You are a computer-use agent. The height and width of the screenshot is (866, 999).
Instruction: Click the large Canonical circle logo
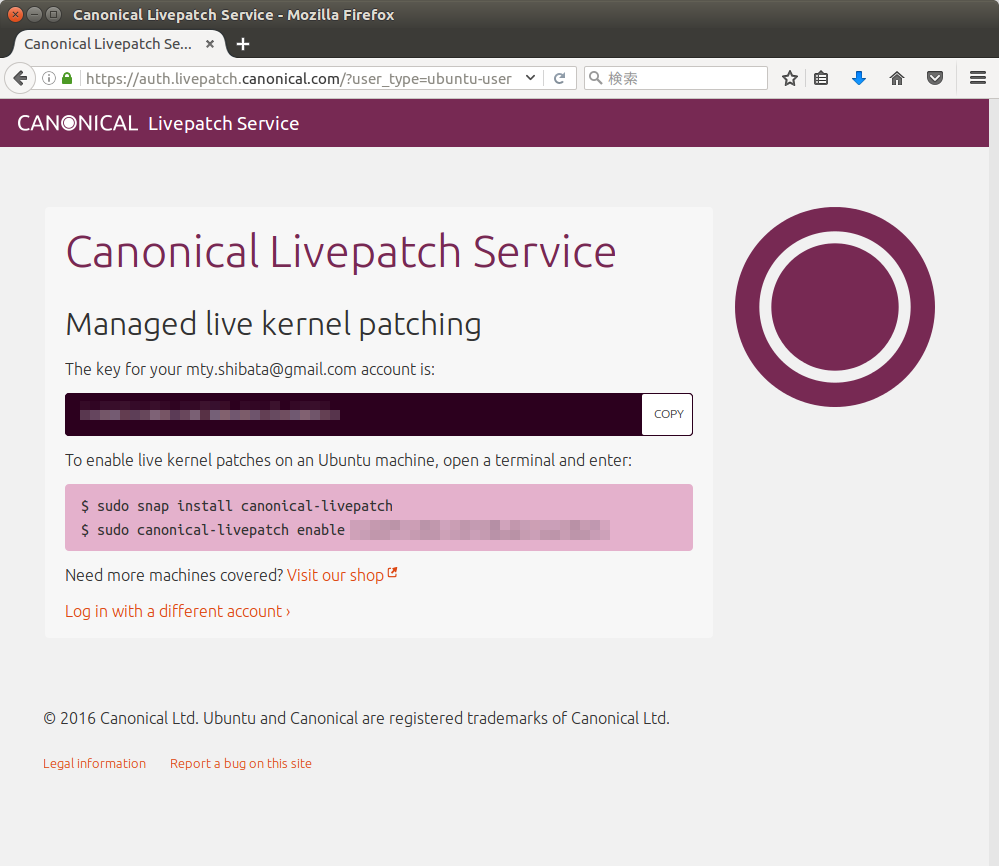[x=835, y=307]
